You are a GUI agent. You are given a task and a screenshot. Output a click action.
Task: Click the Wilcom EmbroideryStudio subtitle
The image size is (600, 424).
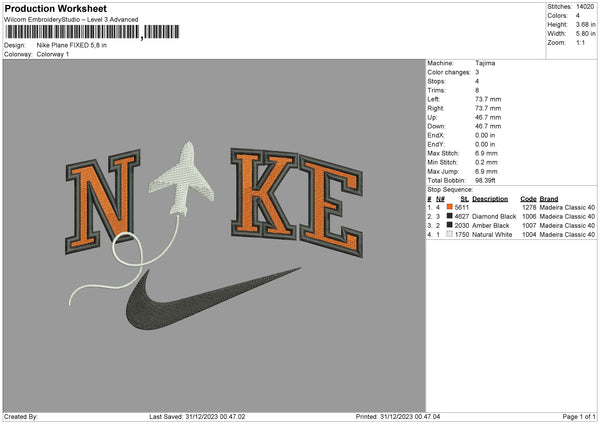point(71,20)
